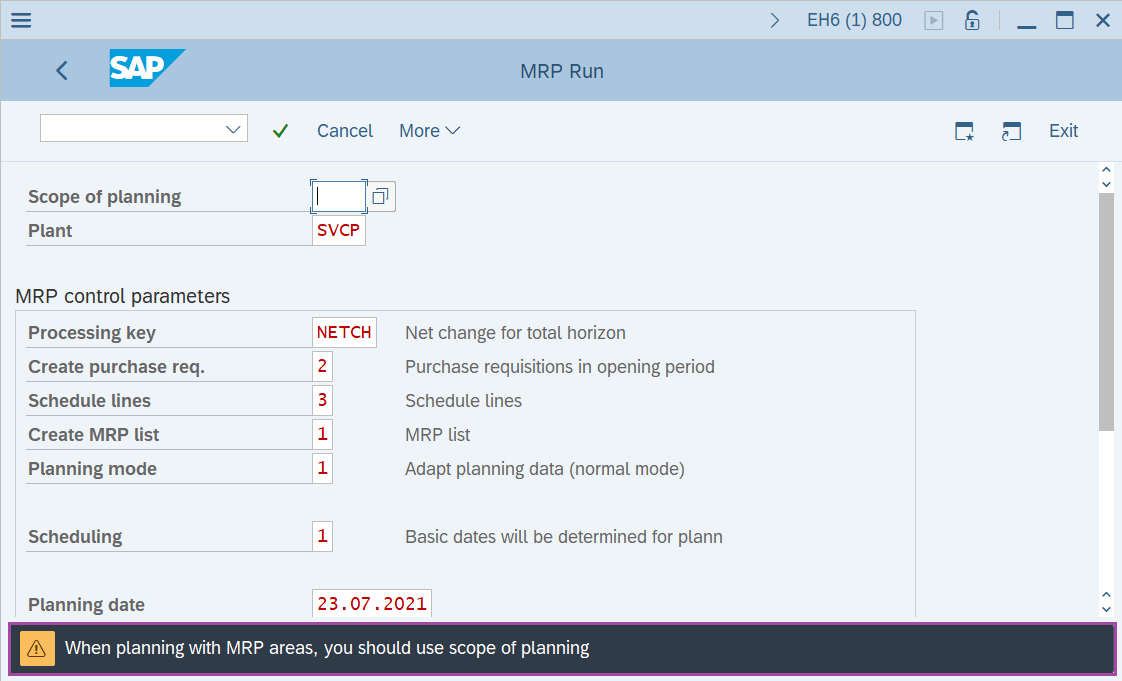Open the sandwich menu in the top-left corner
This screenshot has width=1122, height=681.
(20, 20)
